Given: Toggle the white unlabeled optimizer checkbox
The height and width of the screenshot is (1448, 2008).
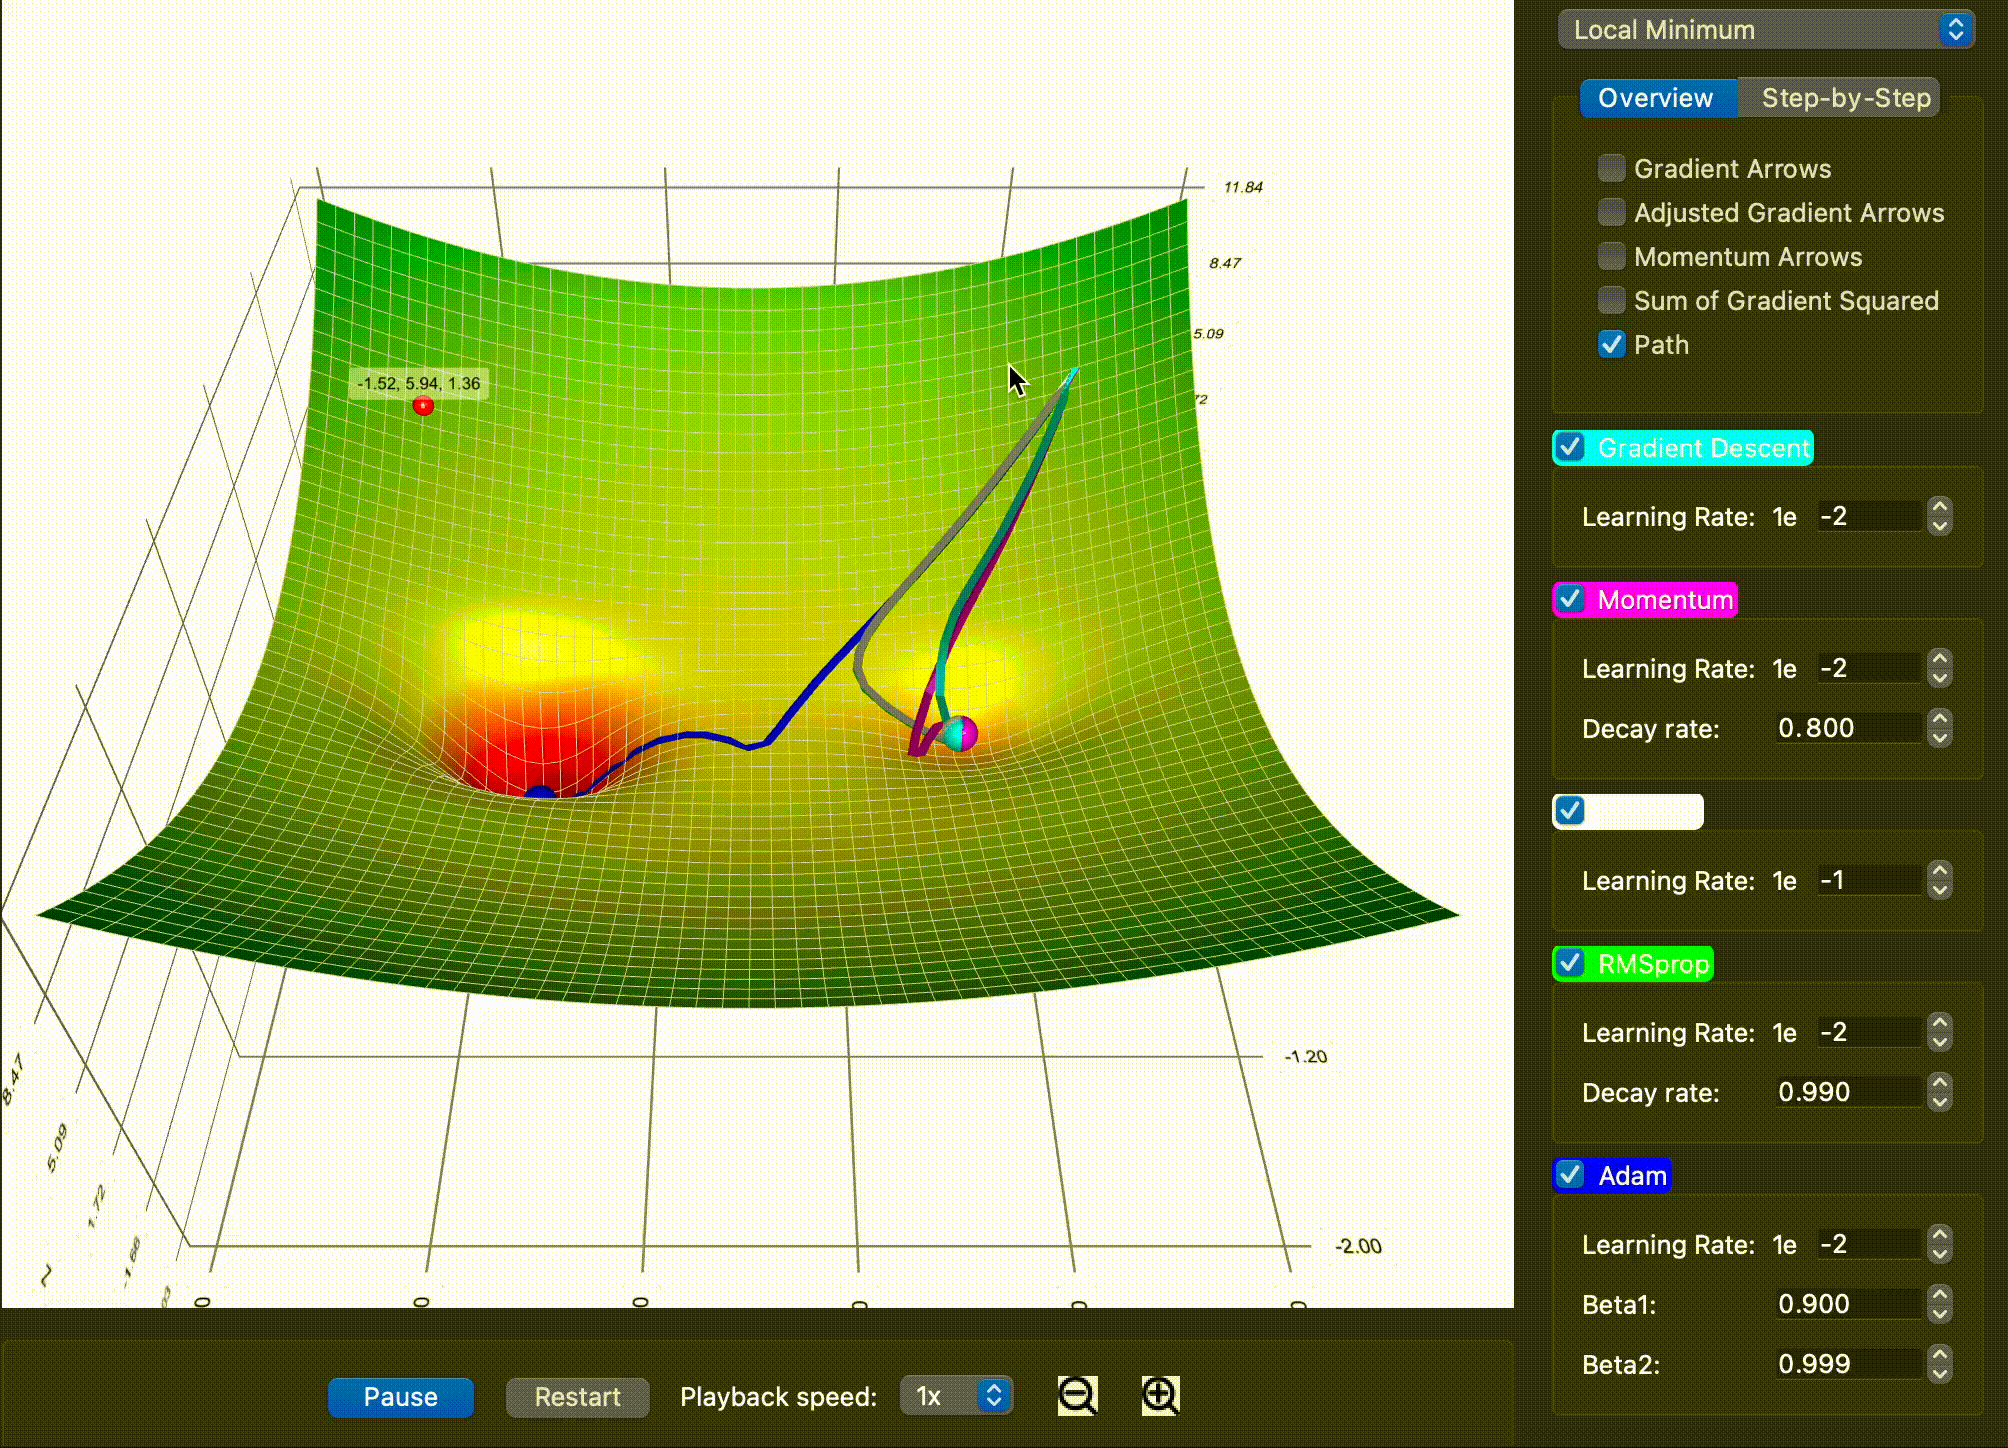Looking at the screenshot, I should 1570,811.
